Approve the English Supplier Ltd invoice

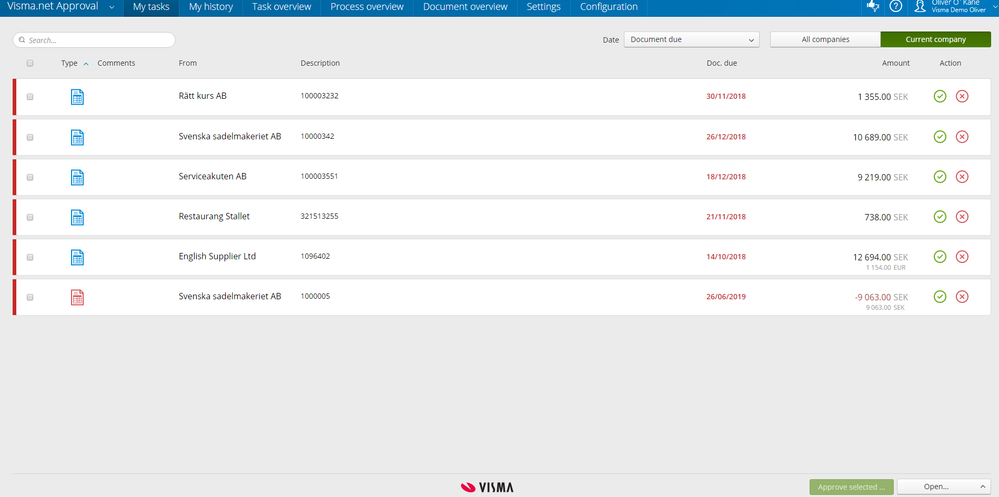pyautogui.click(x=940, y=256)
